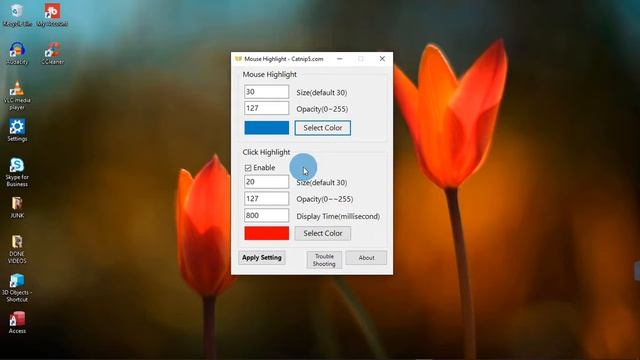
Task: Close the Mouse Highlight window
Action: click(382, 59)
